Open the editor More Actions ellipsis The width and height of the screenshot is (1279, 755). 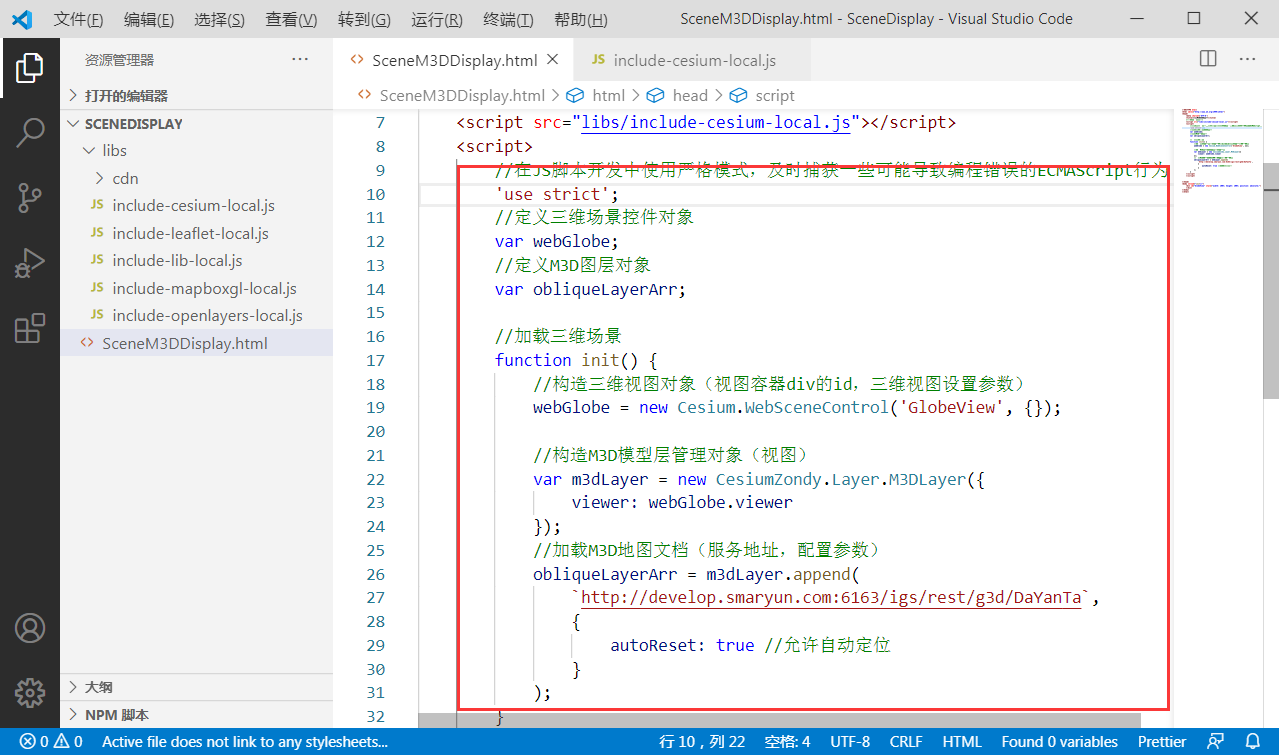point(1247,59)
